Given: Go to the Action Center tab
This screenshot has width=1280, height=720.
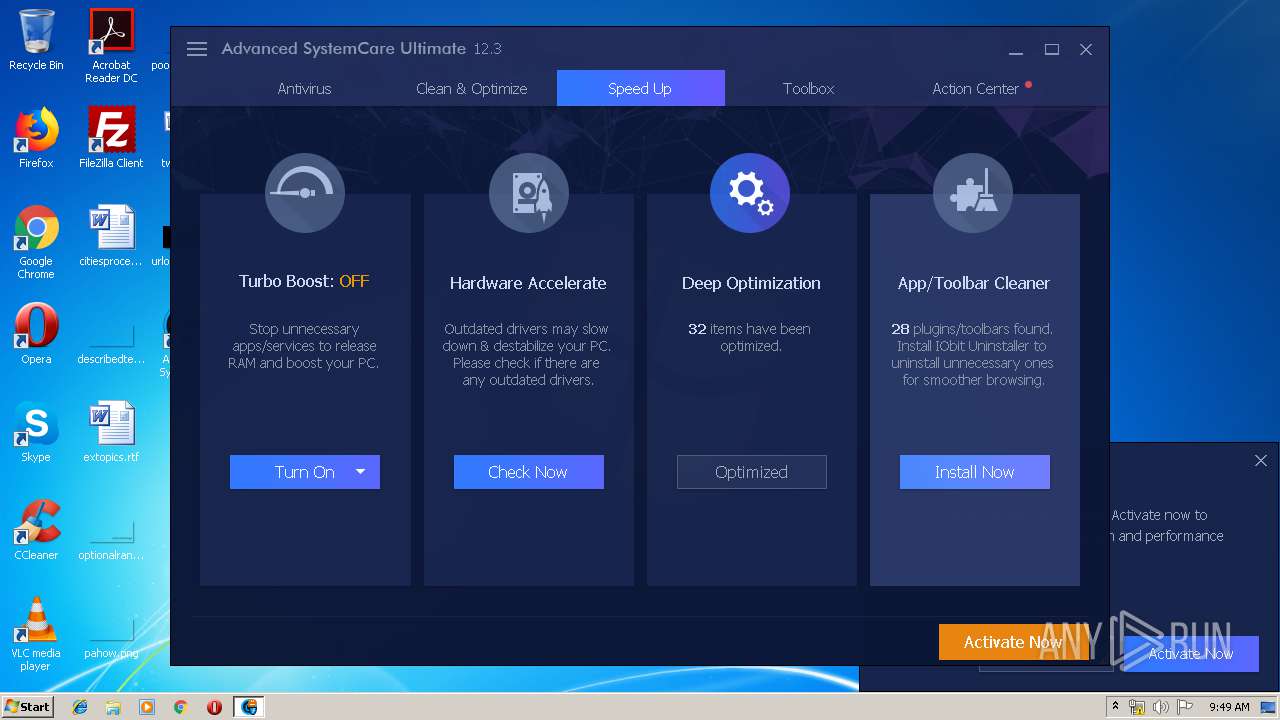Looking at the screenshot, I should click(975, 88).
